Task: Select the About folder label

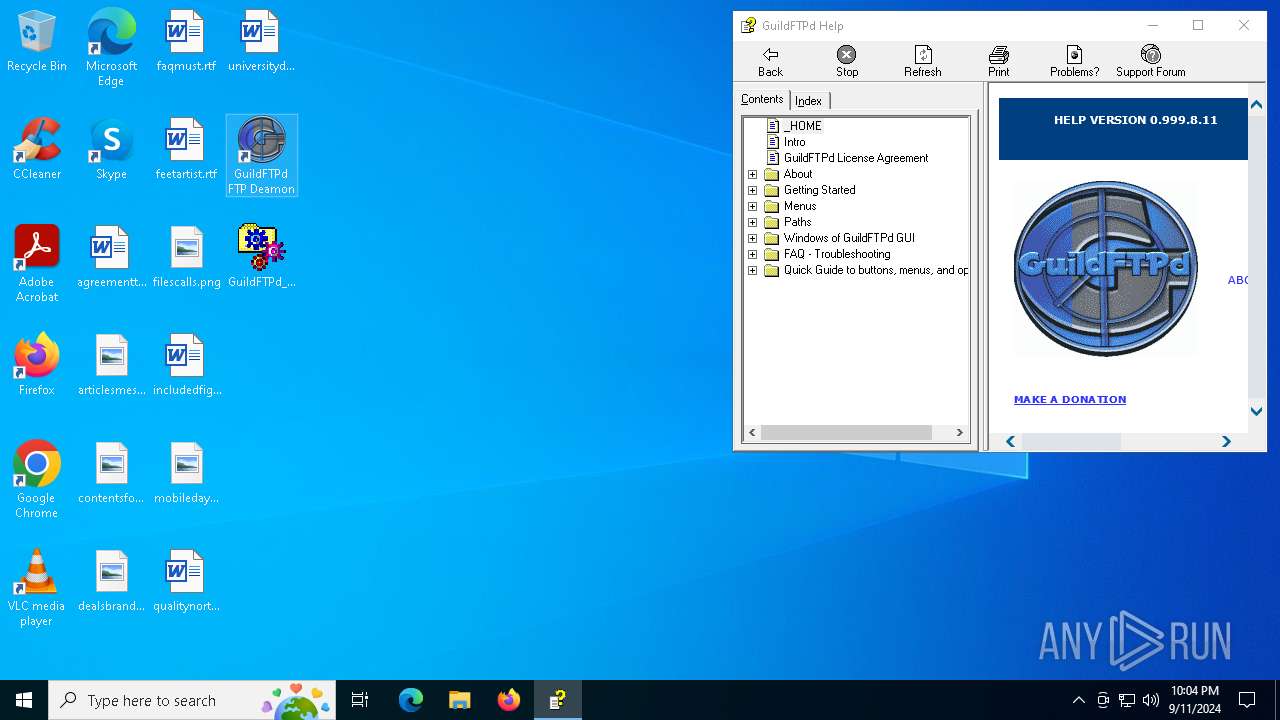Action: point(798,174)
